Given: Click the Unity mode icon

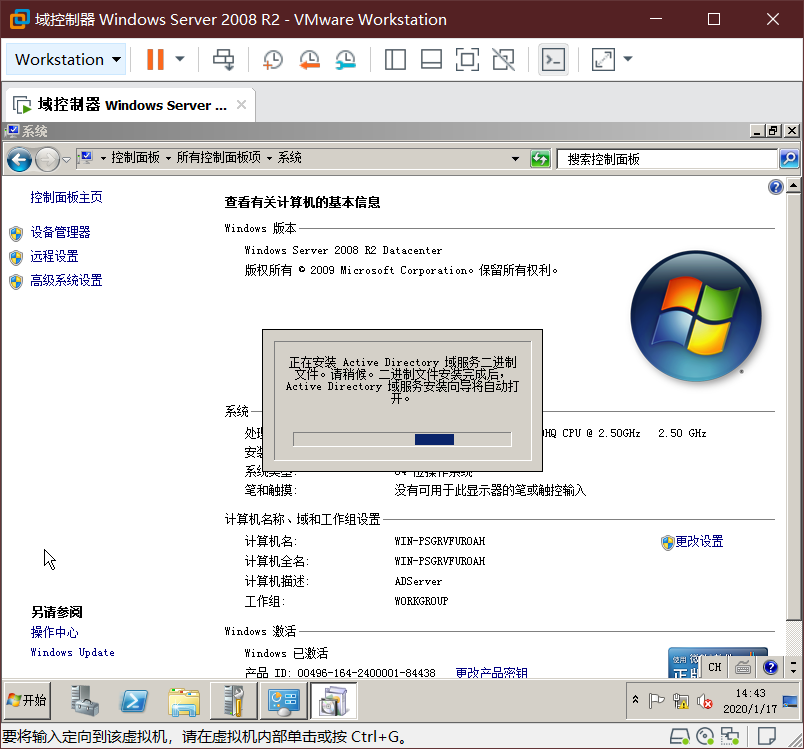Looking at the screenshot, I should point(504,59).
